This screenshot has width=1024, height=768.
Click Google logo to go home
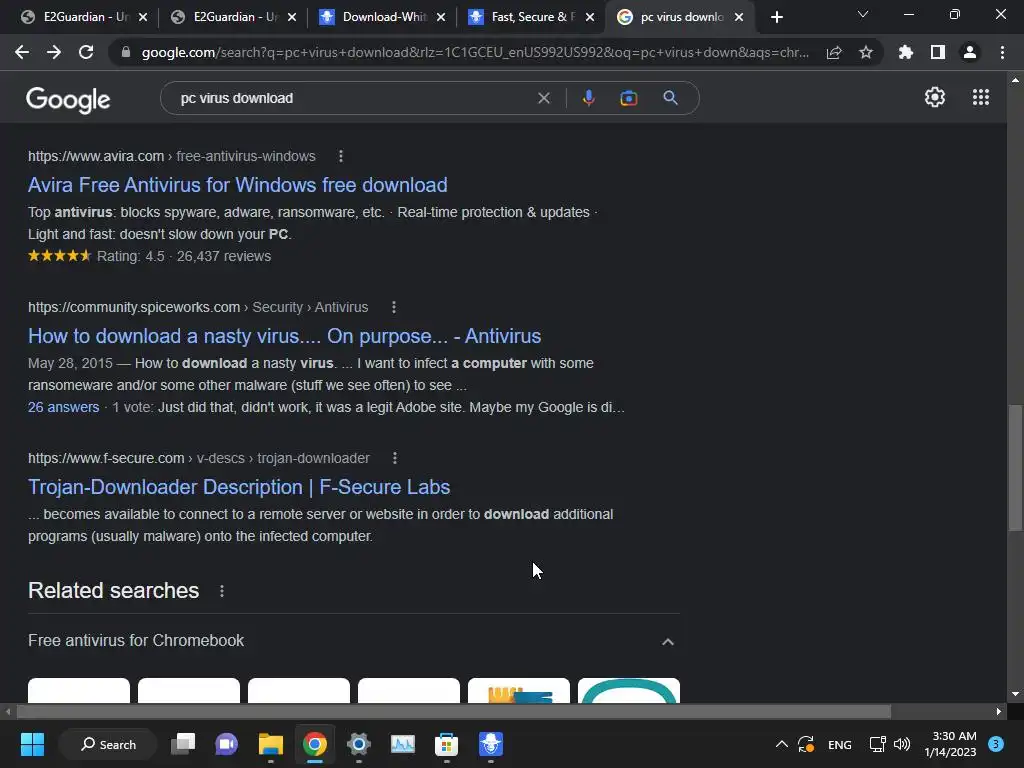(x=68, y=100)
